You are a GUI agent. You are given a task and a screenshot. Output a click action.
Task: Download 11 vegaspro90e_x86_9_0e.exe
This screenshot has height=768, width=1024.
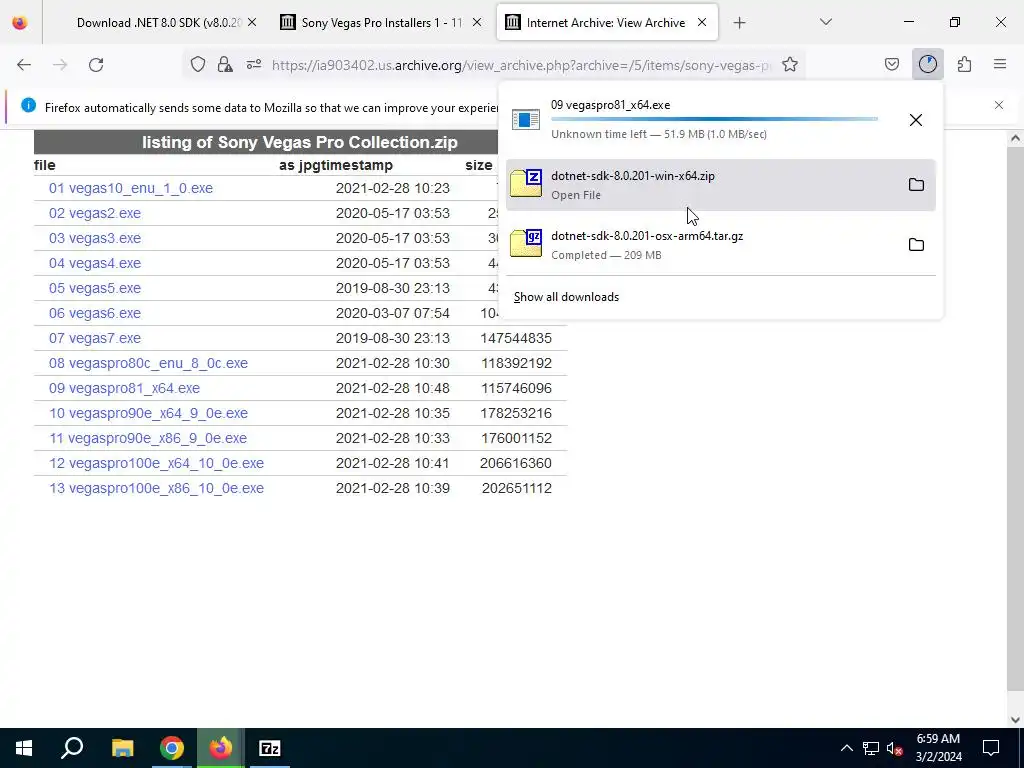148,438
